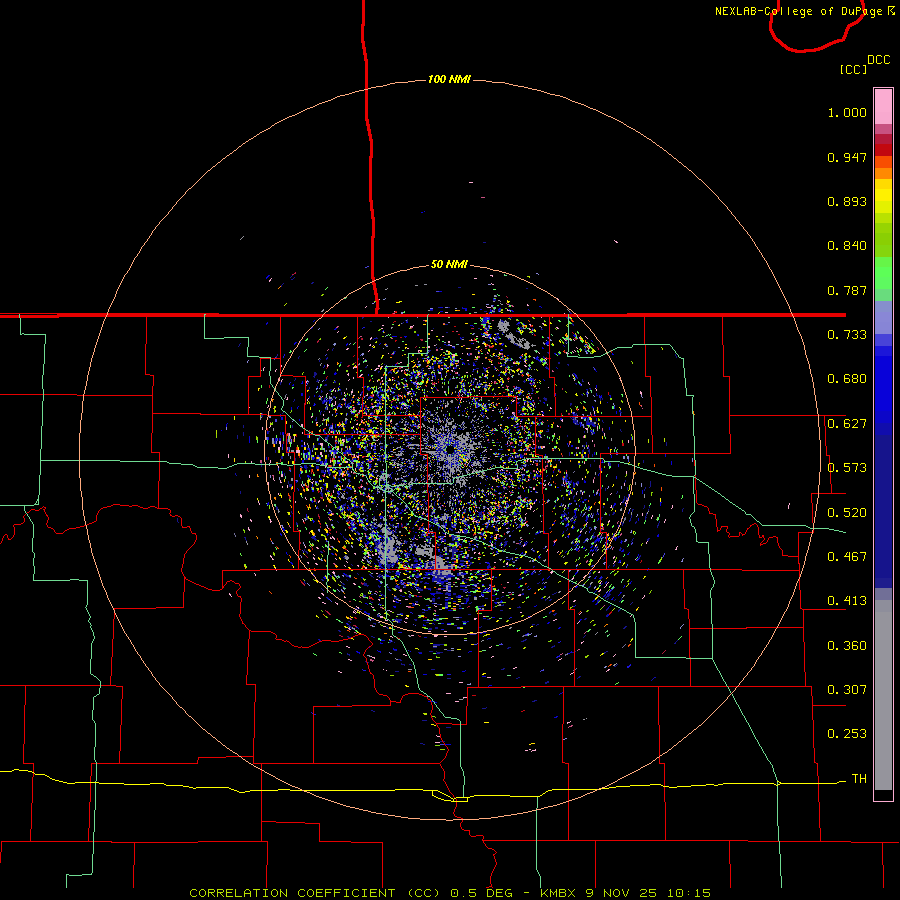This screenshot has width=900, height=900.
Task: Click the 0.413 scale value
Action: click(x=847, y=601)
